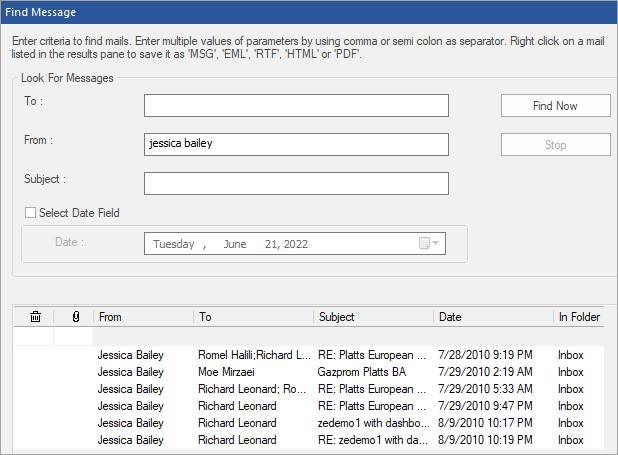Image resolution: width=618 pixels, height=455 pixels.
Task: Sort results by From column header
Action: [143, 317]
